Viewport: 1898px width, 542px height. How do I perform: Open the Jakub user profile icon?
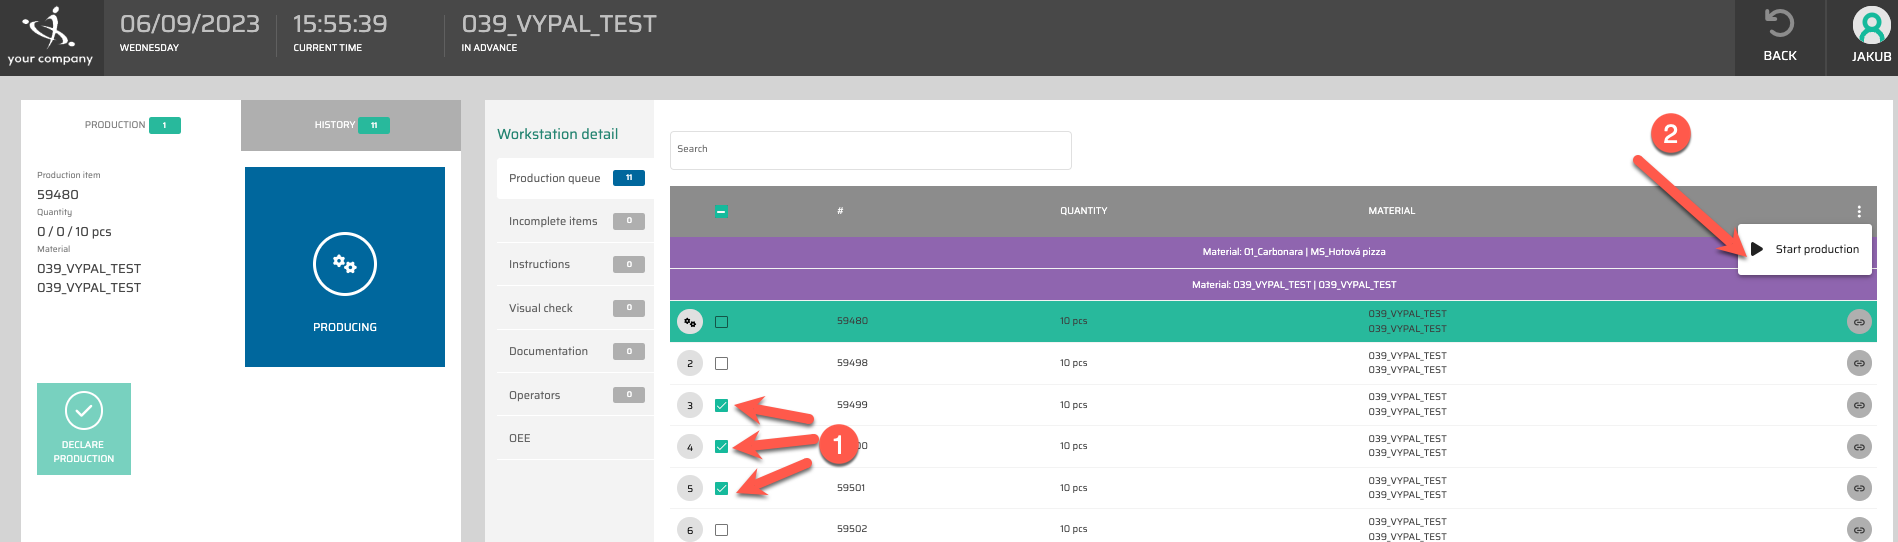pos(1870,26)
